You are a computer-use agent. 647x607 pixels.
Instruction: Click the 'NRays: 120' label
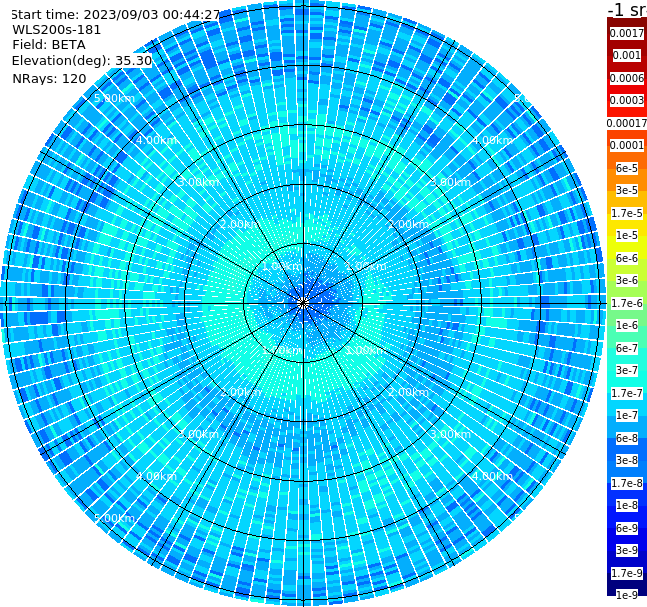tap(49, 78)
